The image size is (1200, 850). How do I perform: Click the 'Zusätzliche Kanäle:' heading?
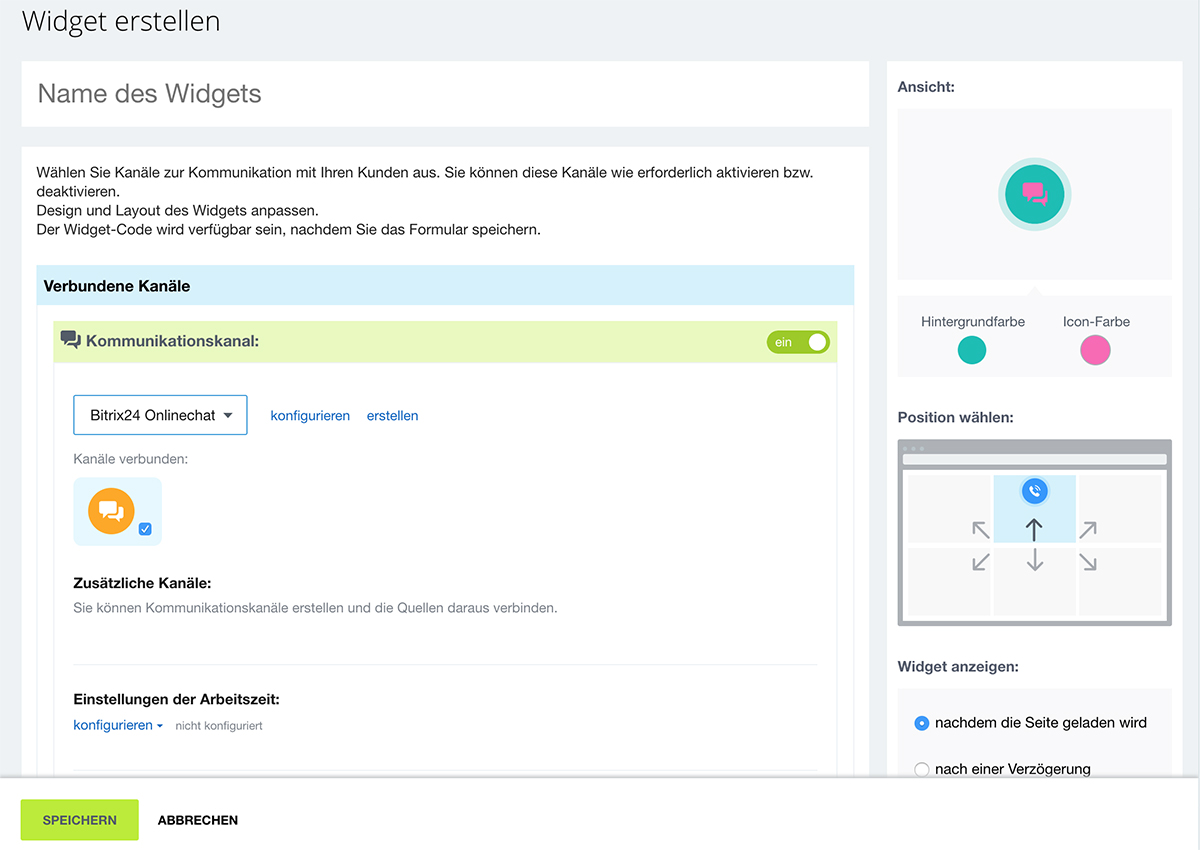pos(142,583)
